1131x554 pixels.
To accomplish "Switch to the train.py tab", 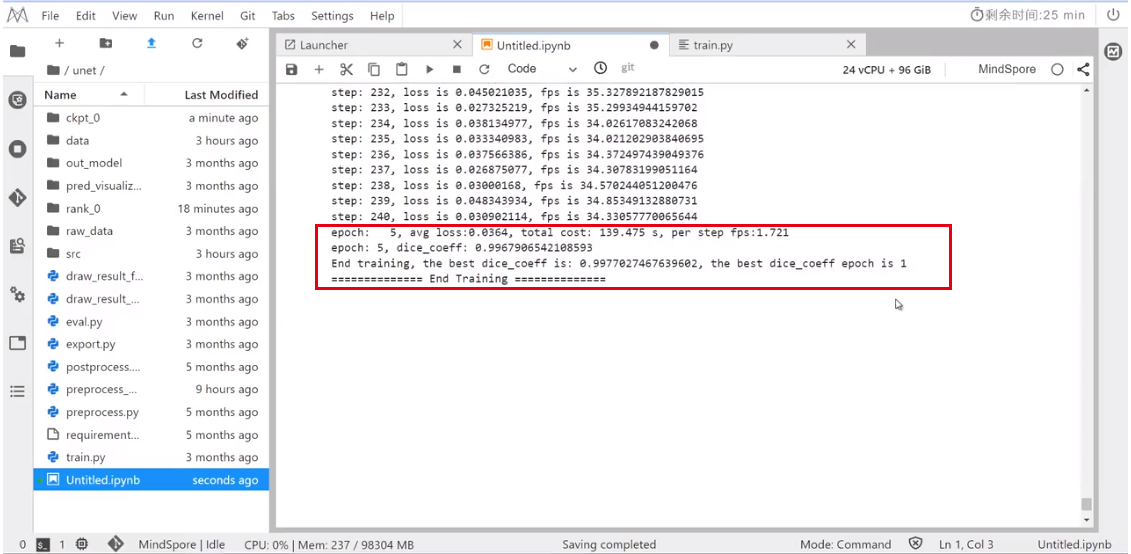I will [x=767, y=45].
